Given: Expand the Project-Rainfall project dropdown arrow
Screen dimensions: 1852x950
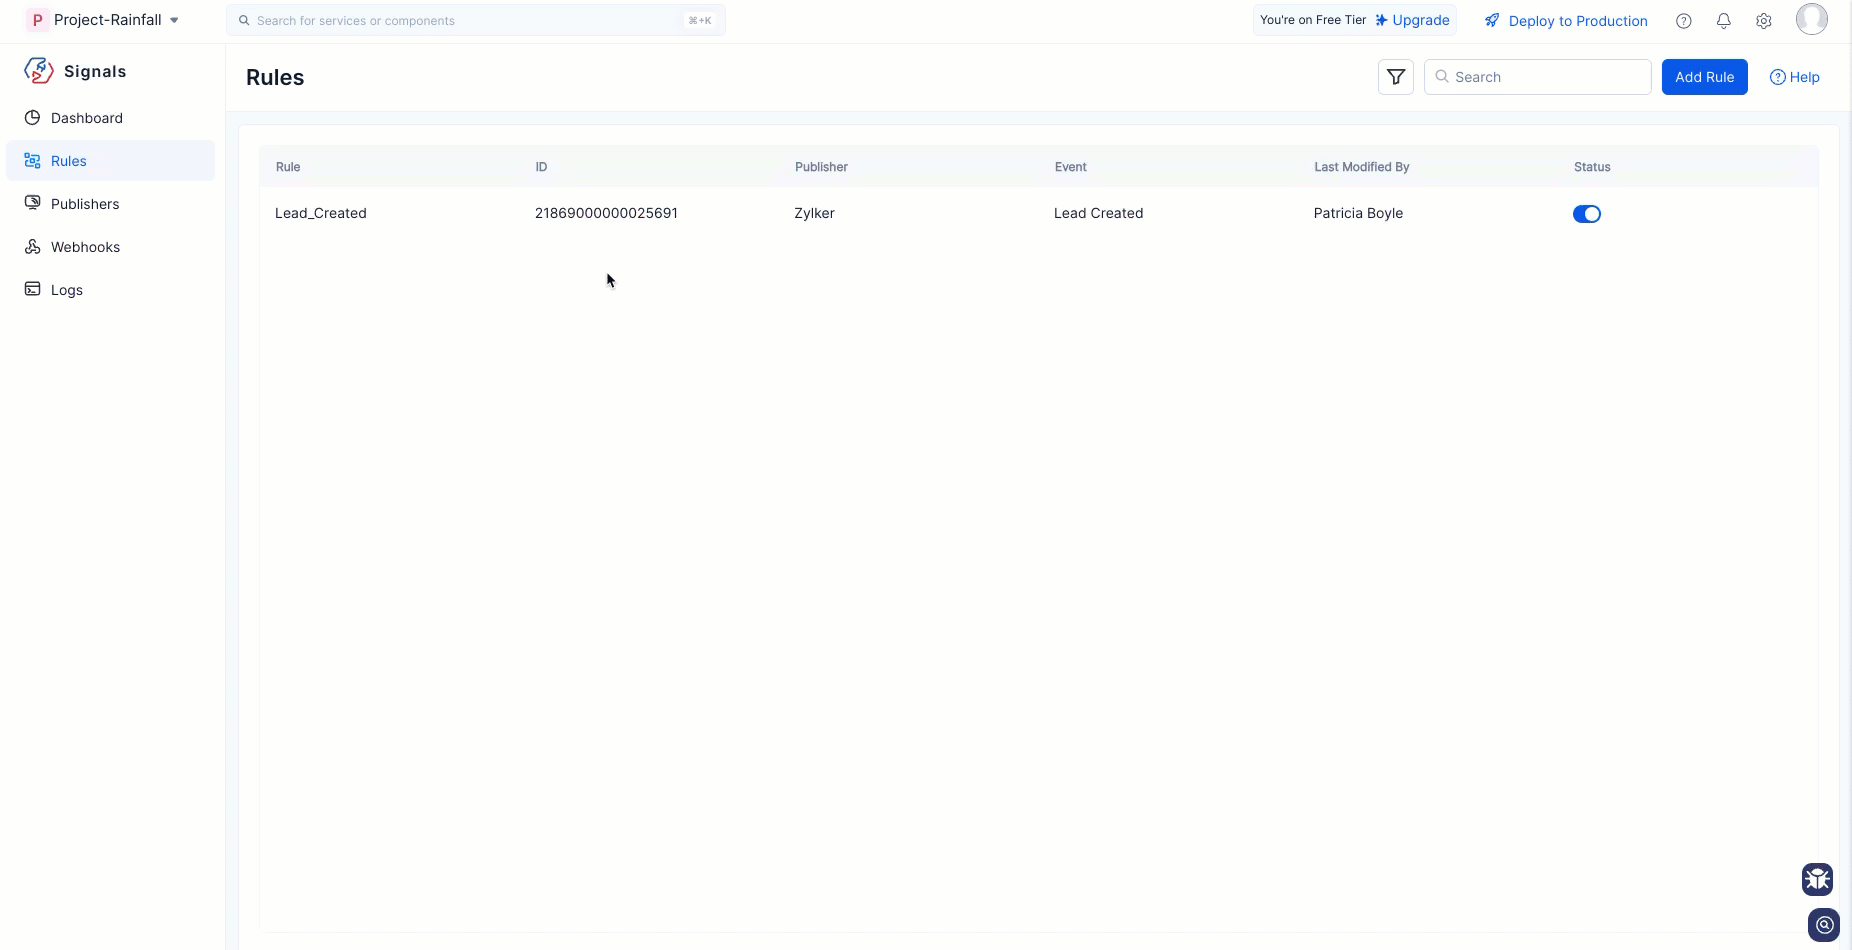Looking at the screenshot, I should [174, 20].
